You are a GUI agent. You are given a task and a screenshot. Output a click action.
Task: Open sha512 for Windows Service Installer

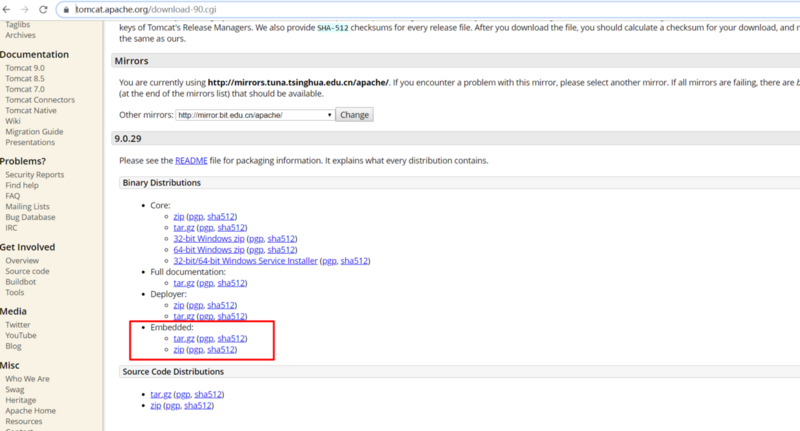[354, 261]
